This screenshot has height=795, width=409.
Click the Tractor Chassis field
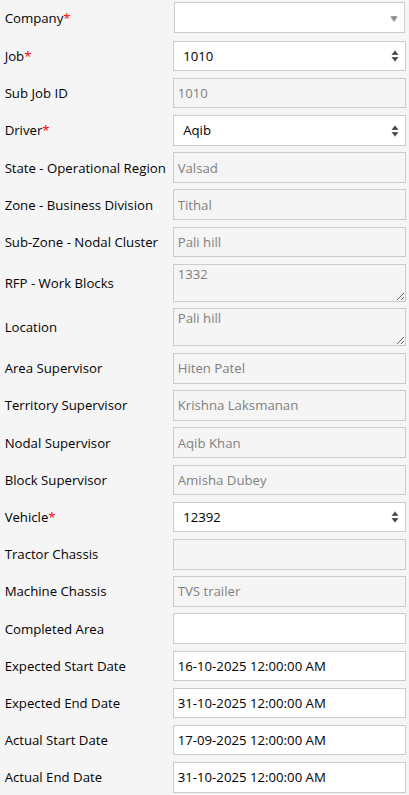point(289,555)
